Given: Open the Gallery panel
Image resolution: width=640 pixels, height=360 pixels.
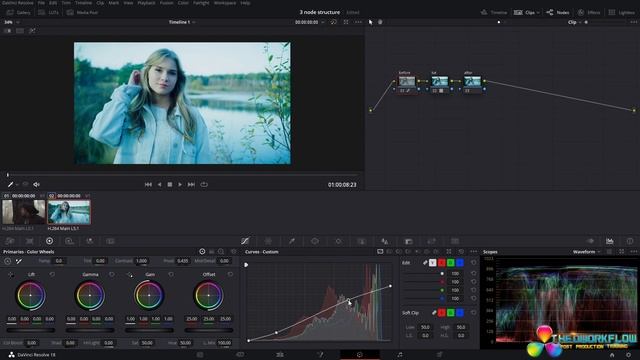Looking at the screenshot, I should point(18,13).
